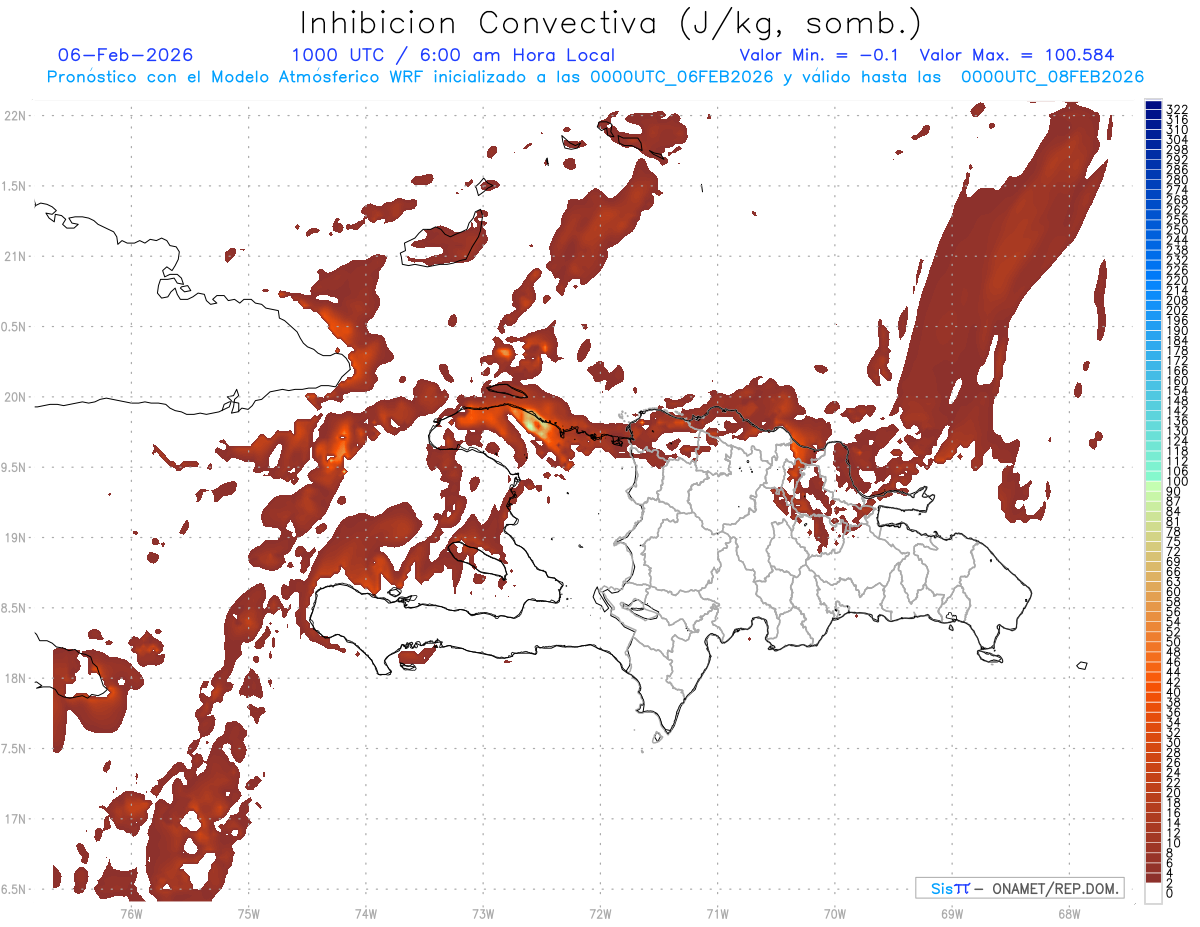The height and width of the screenshot is (927, 1200).
Task: Click the '73W' longitude label
Action: point(483,913)
